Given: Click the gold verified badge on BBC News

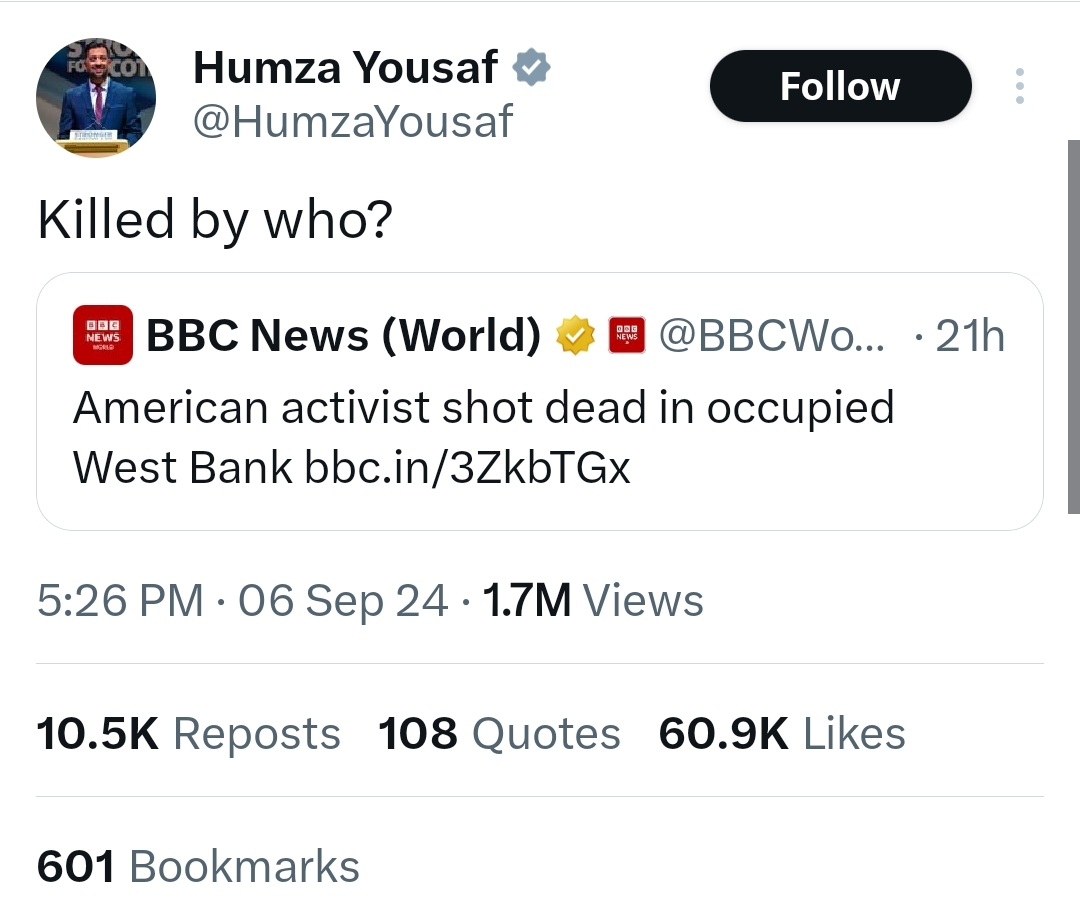Looking at the screenshot, I should pyautogui.click(x=574, y=336).
